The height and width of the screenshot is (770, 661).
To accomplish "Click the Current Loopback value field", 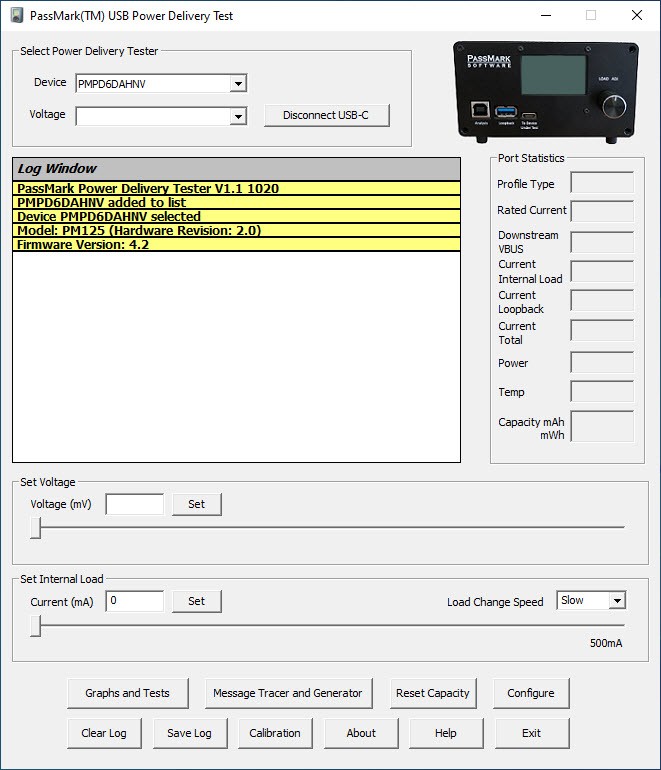I will (x=602, y=301).
